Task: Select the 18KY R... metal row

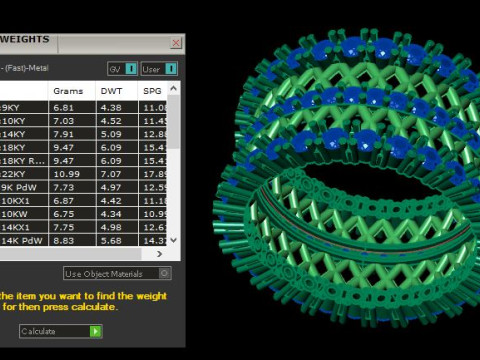Action: (83, 161)
